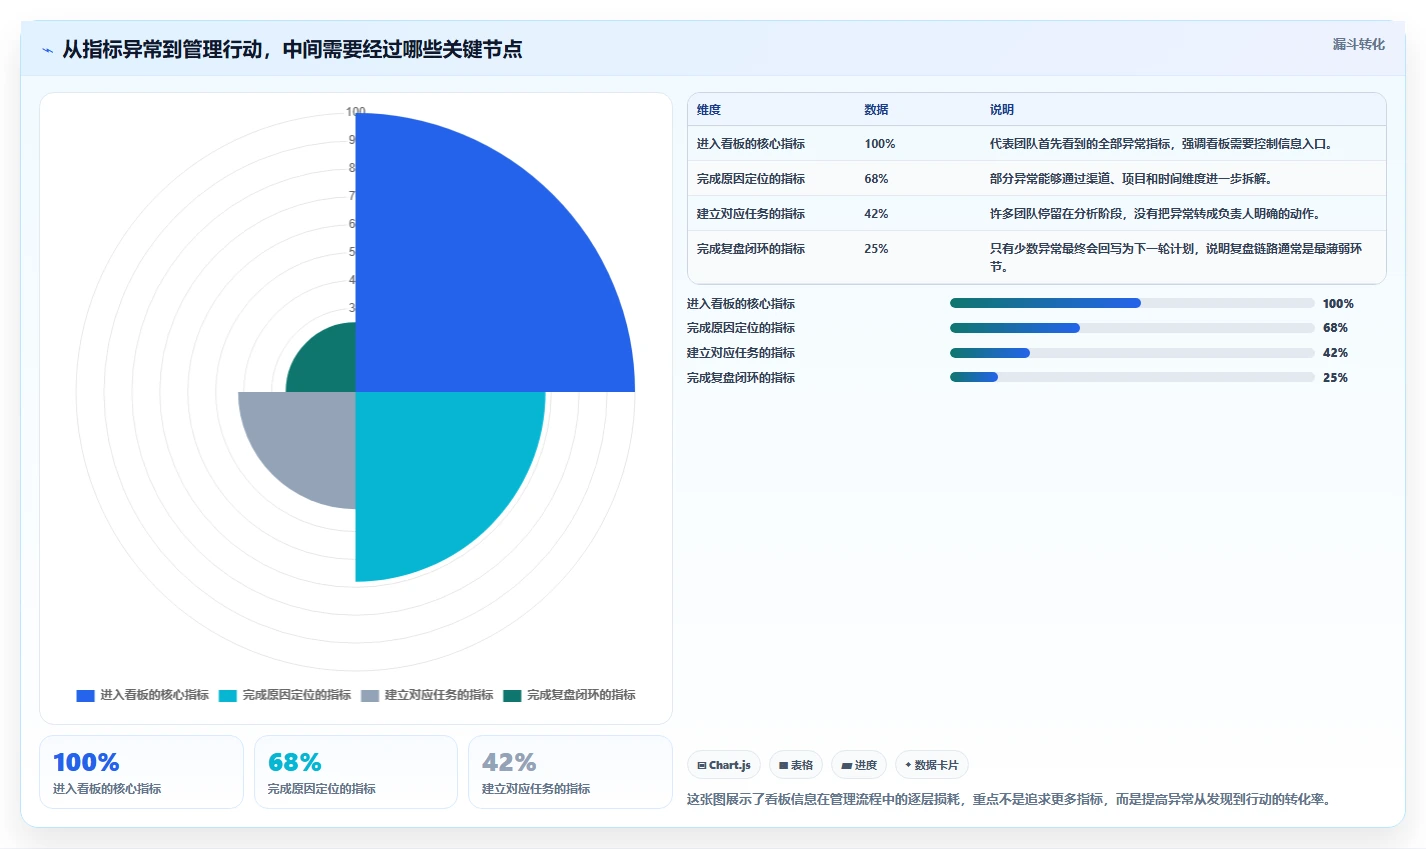Click the 68% progress bar
Viewport: 1426px width, 849px height.
pos(1132,328)
